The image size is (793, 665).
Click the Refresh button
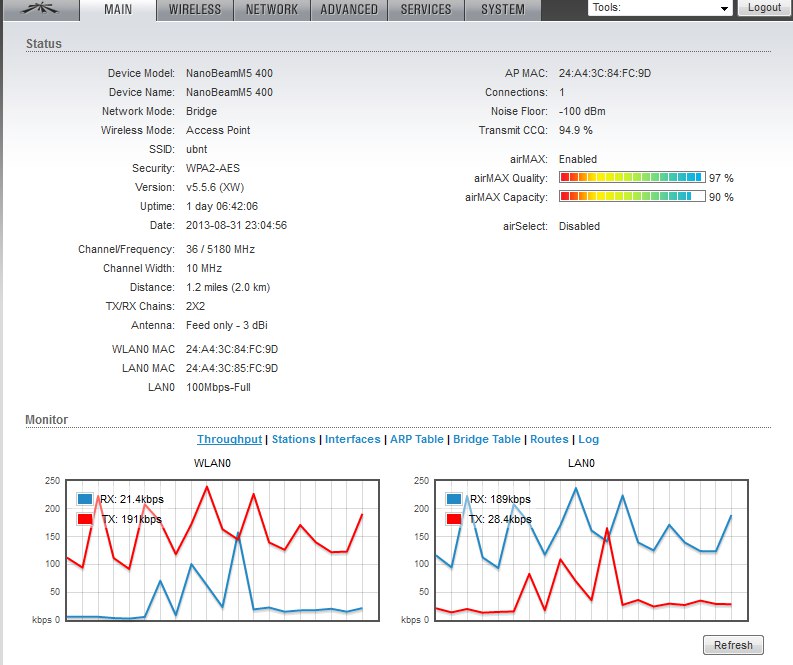coord(733,645)
